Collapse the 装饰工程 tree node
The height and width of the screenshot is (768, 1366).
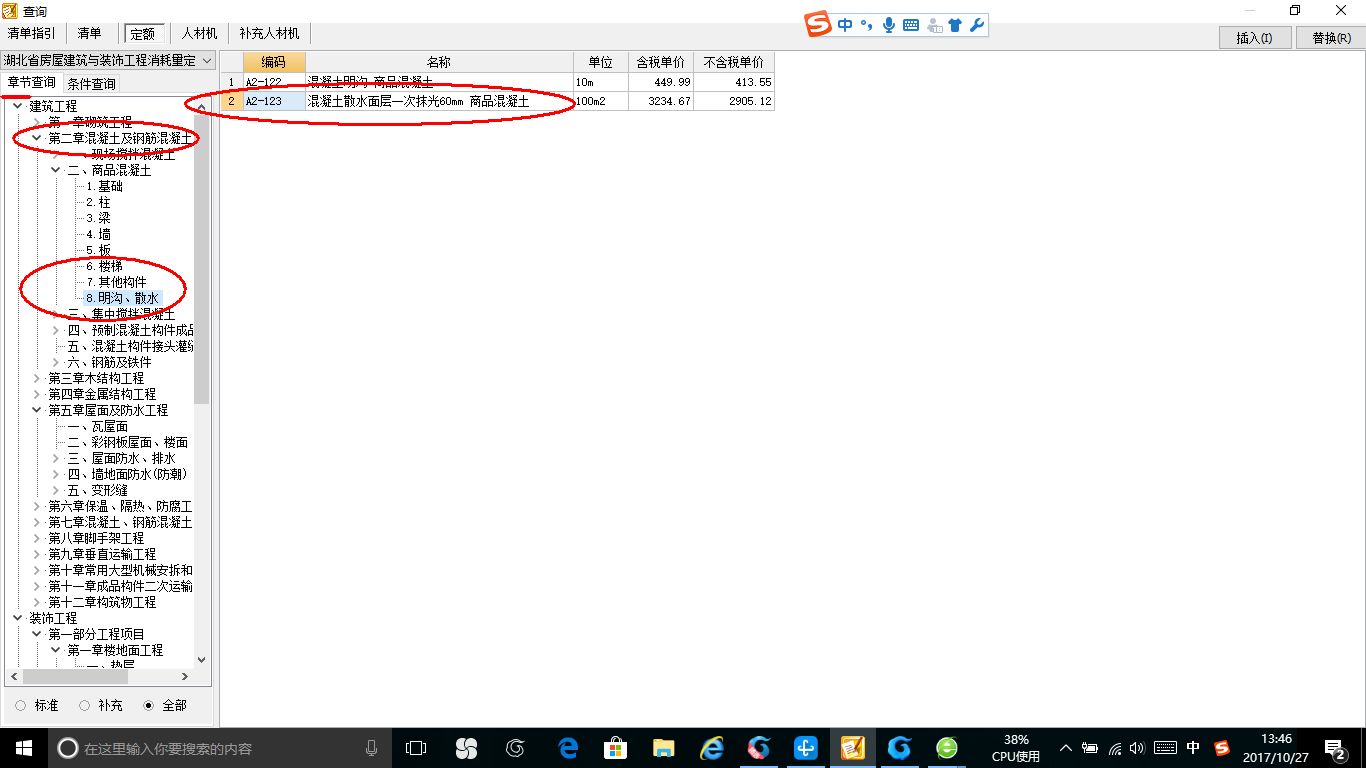(x=17, y=618)
